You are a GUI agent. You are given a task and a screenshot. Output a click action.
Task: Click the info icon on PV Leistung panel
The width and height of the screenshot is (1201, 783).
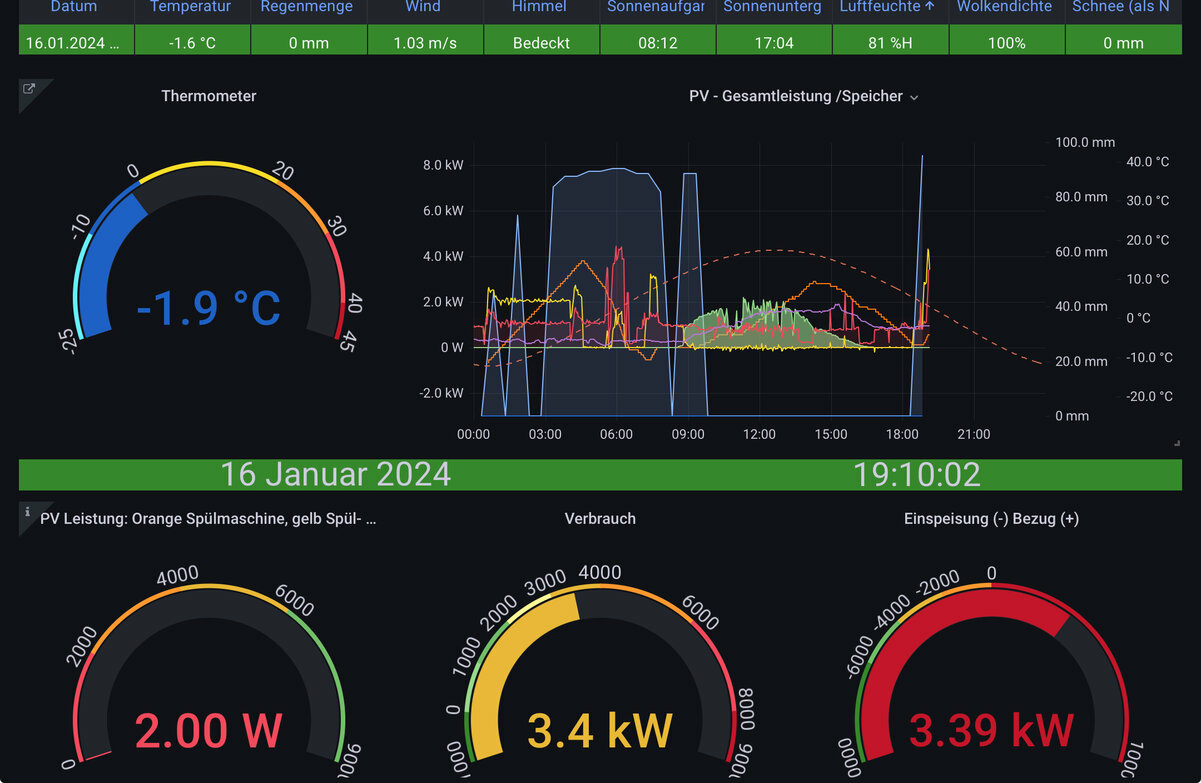coord(28,511)
